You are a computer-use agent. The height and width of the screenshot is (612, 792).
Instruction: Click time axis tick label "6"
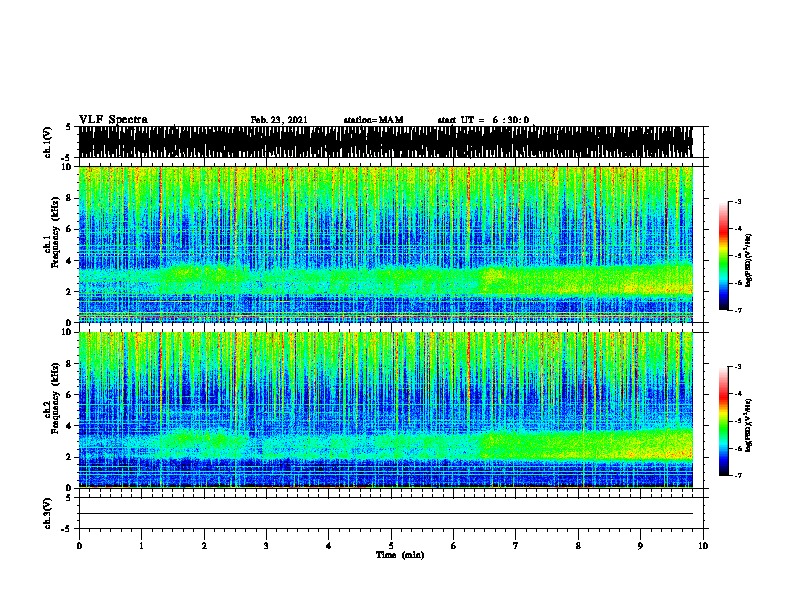coord(454,546)
